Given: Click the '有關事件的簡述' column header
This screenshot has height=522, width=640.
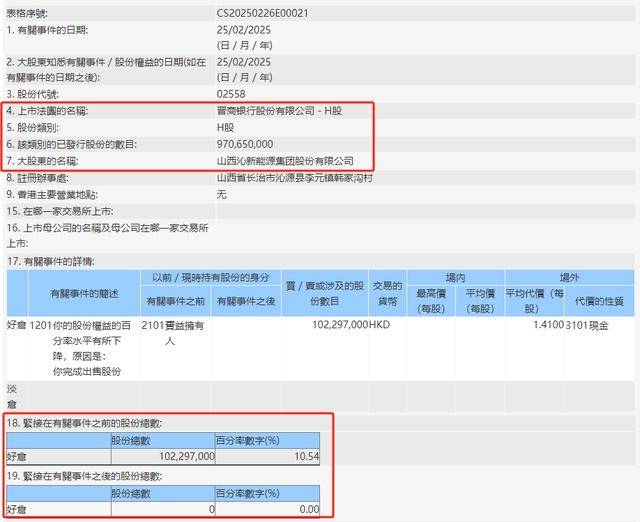Looking at the screenshot, I should point(84,293).
